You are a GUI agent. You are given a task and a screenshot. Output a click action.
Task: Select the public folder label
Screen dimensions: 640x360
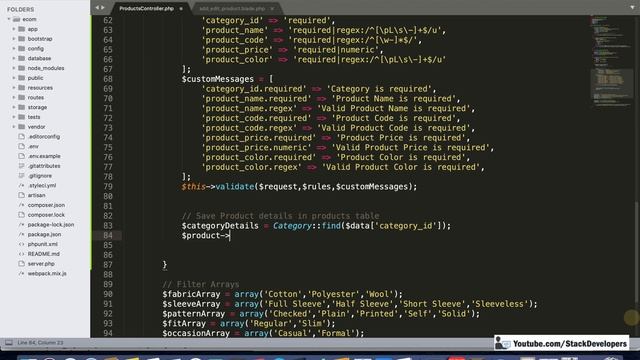point(35,78)
